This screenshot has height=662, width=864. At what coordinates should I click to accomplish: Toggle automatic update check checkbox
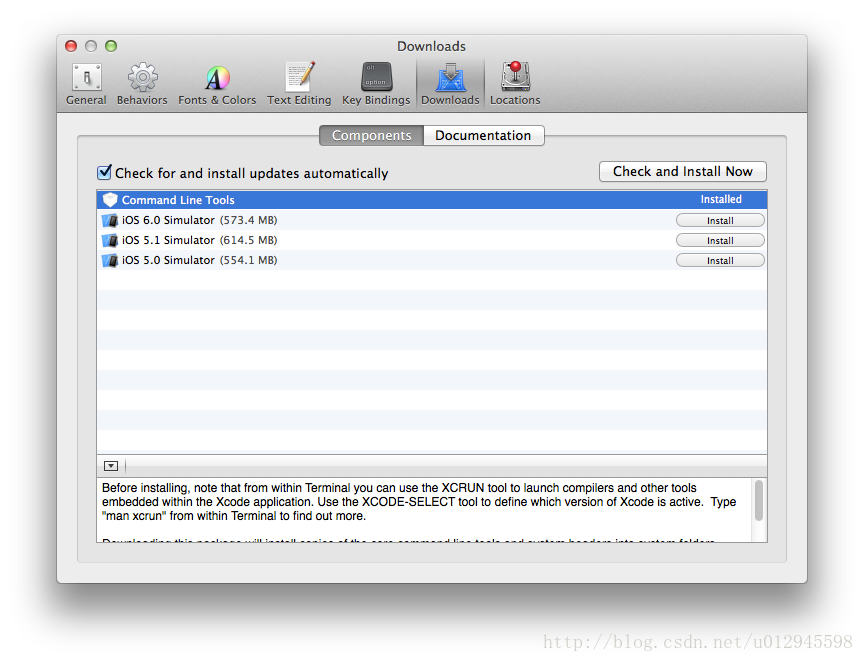pos(104,173)
